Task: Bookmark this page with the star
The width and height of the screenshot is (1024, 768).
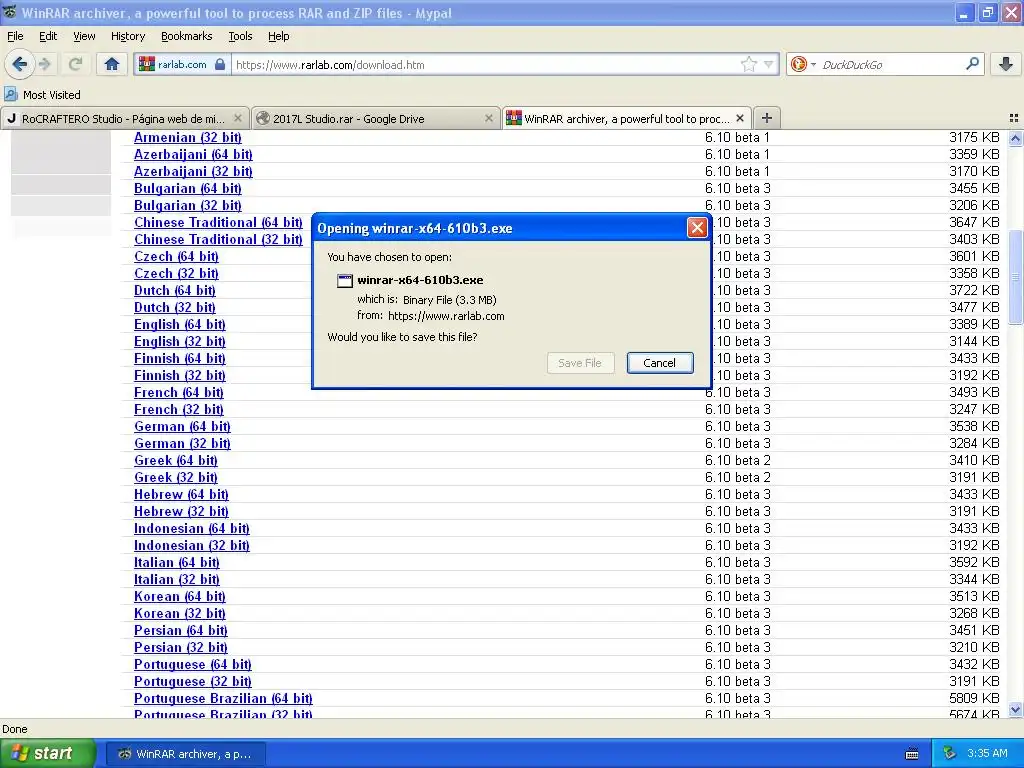Action: click(748, 64)
